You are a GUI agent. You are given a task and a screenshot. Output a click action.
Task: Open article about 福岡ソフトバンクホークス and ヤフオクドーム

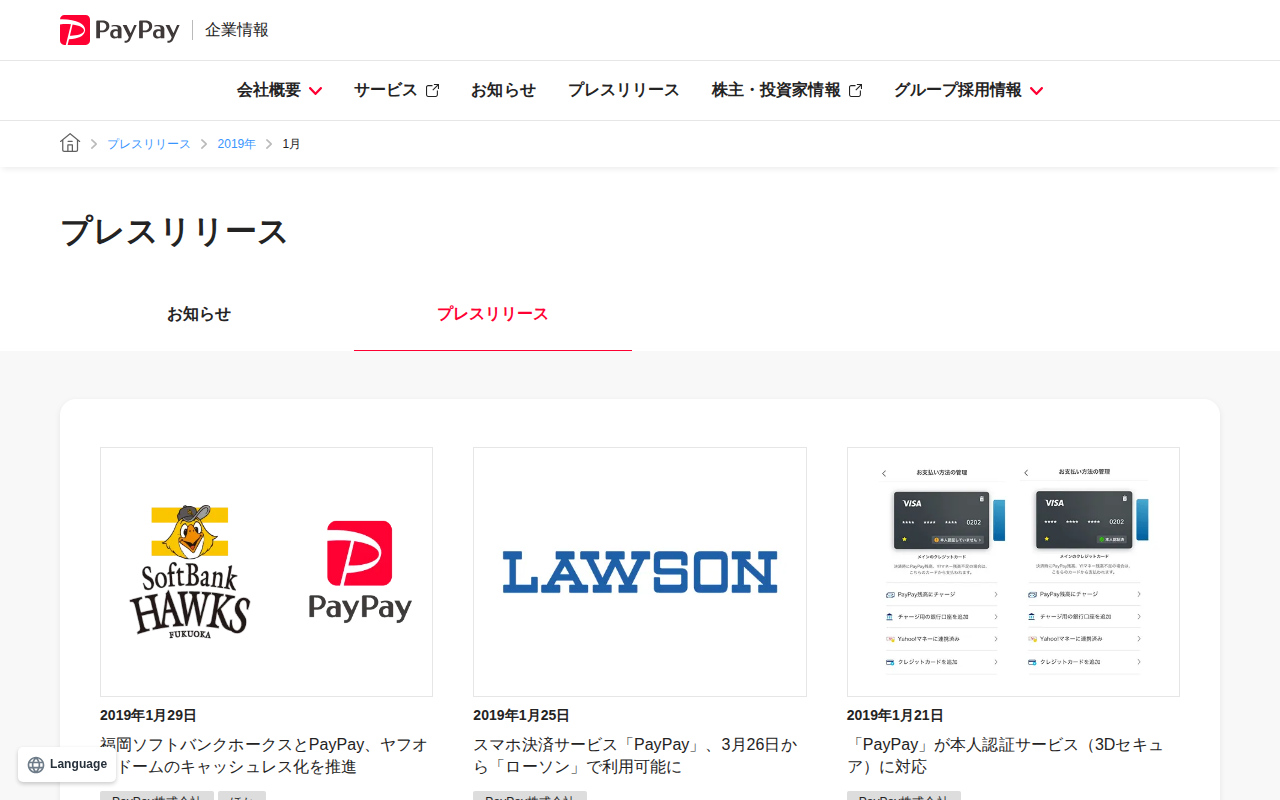[x=264, y=756]
